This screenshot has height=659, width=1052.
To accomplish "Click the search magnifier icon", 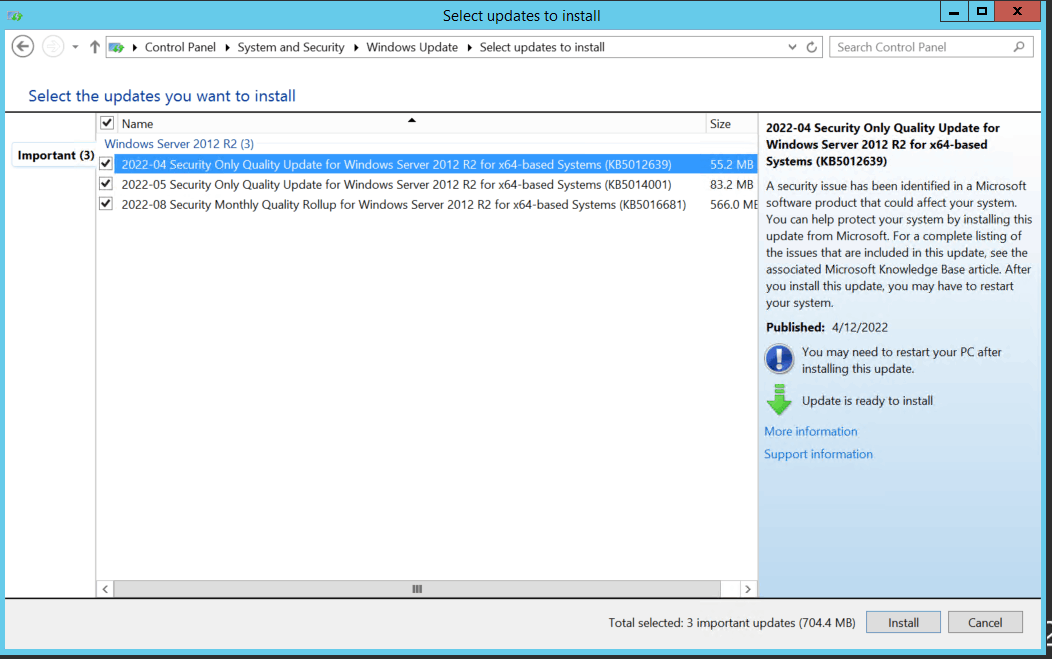I will point(1019,47).
